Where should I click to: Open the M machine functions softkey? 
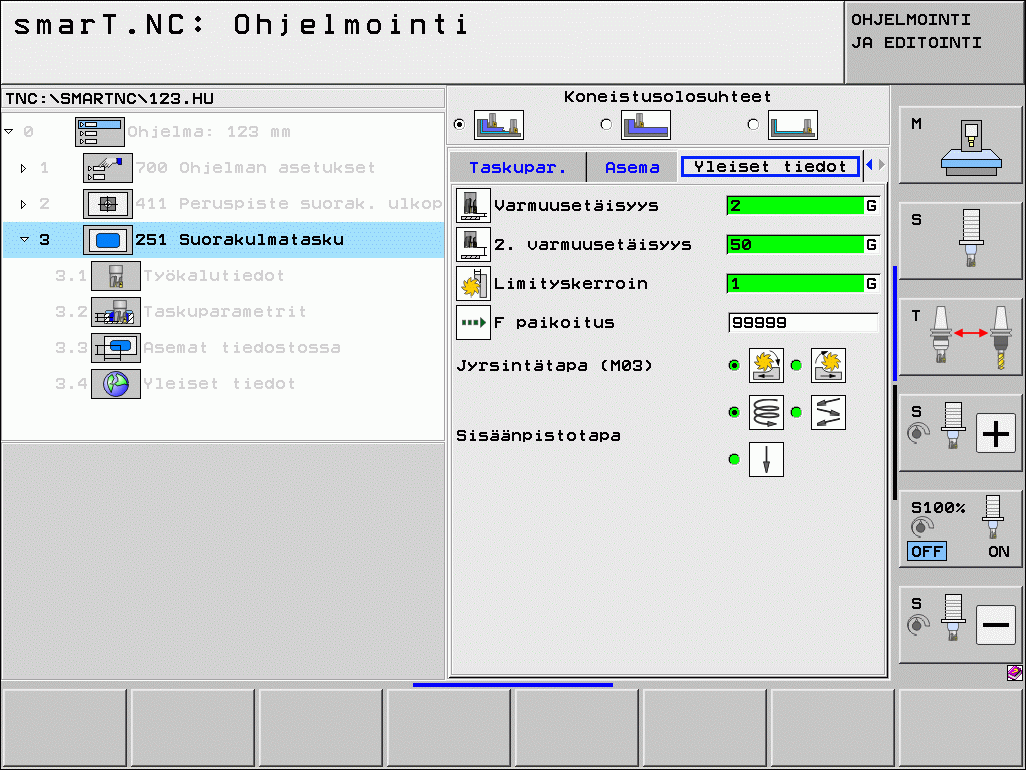[x=960, y=145]
